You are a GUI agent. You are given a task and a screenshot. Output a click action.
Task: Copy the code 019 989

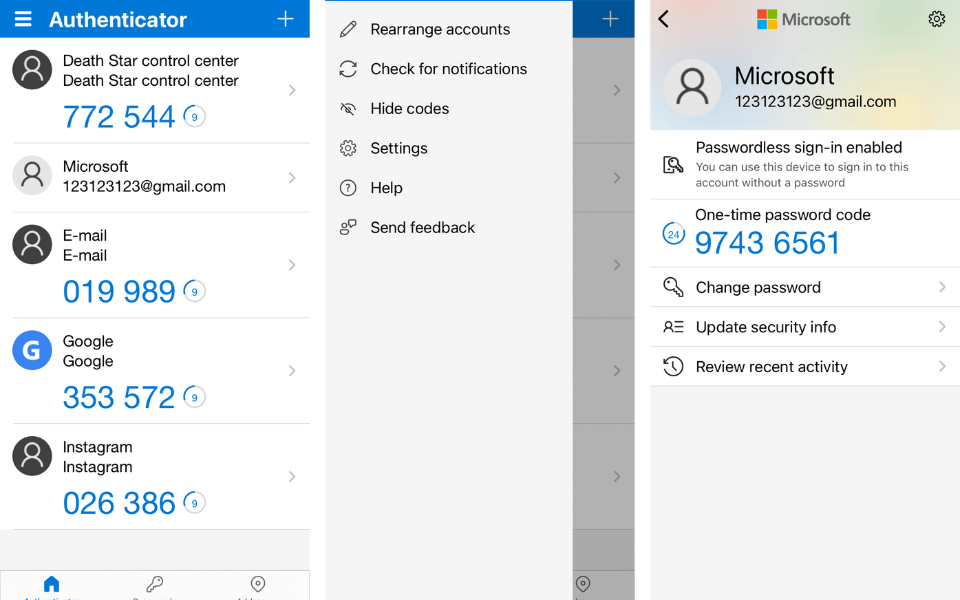[119, 291]
